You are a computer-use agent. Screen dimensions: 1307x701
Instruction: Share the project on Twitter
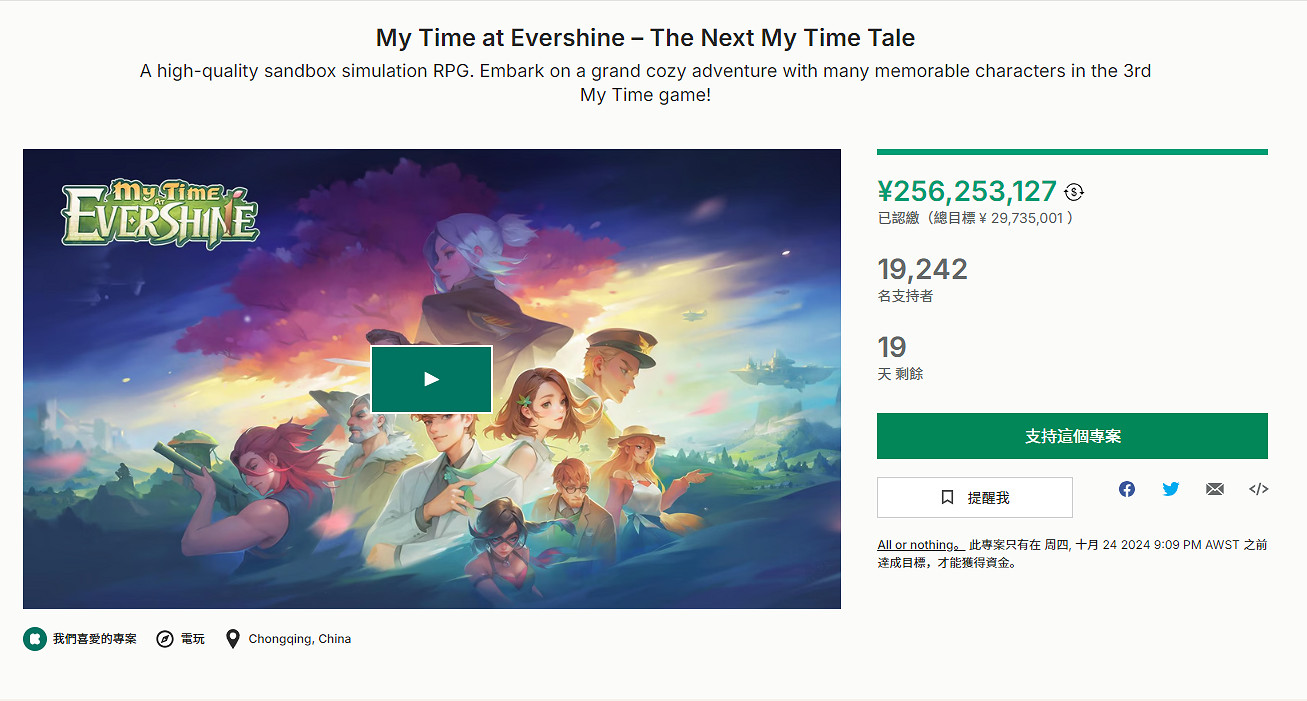click(1171, 489)
